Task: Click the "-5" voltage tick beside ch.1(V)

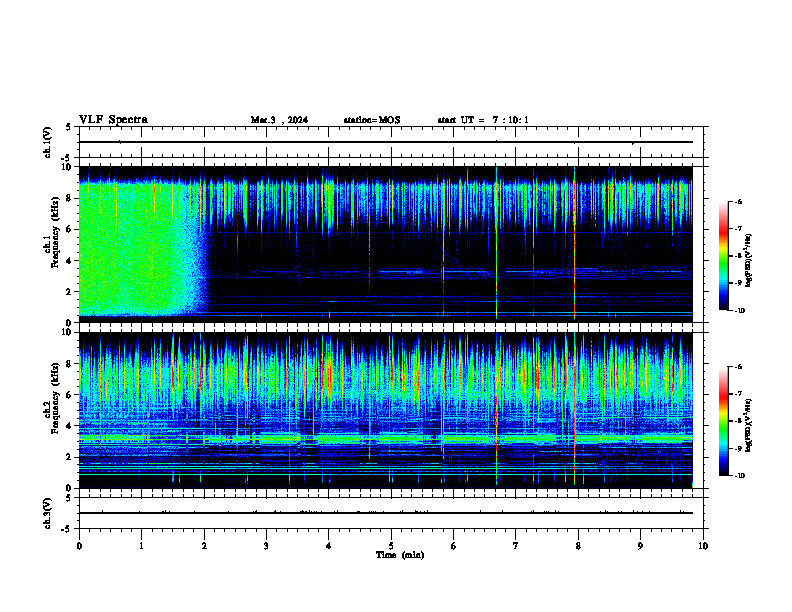Action: coord(67,158)
